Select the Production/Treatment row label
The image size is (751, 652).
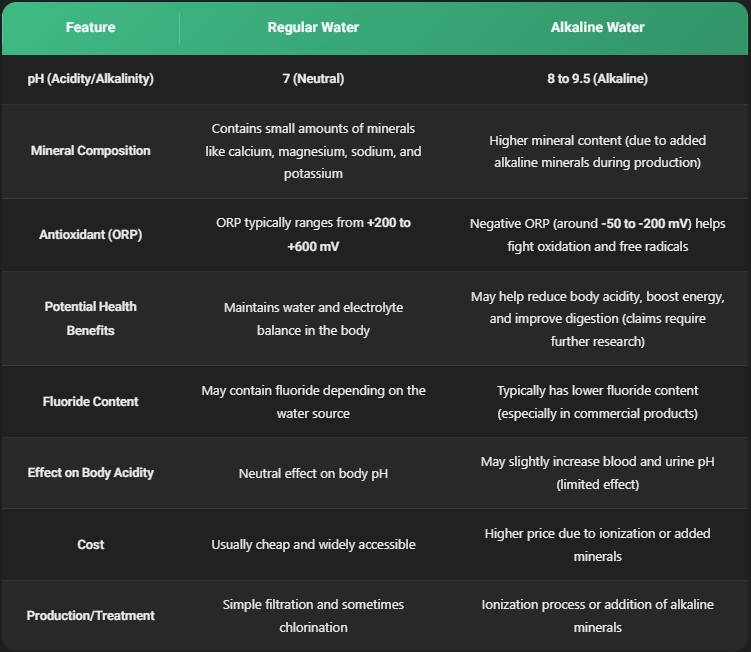[x=91, y=616]
